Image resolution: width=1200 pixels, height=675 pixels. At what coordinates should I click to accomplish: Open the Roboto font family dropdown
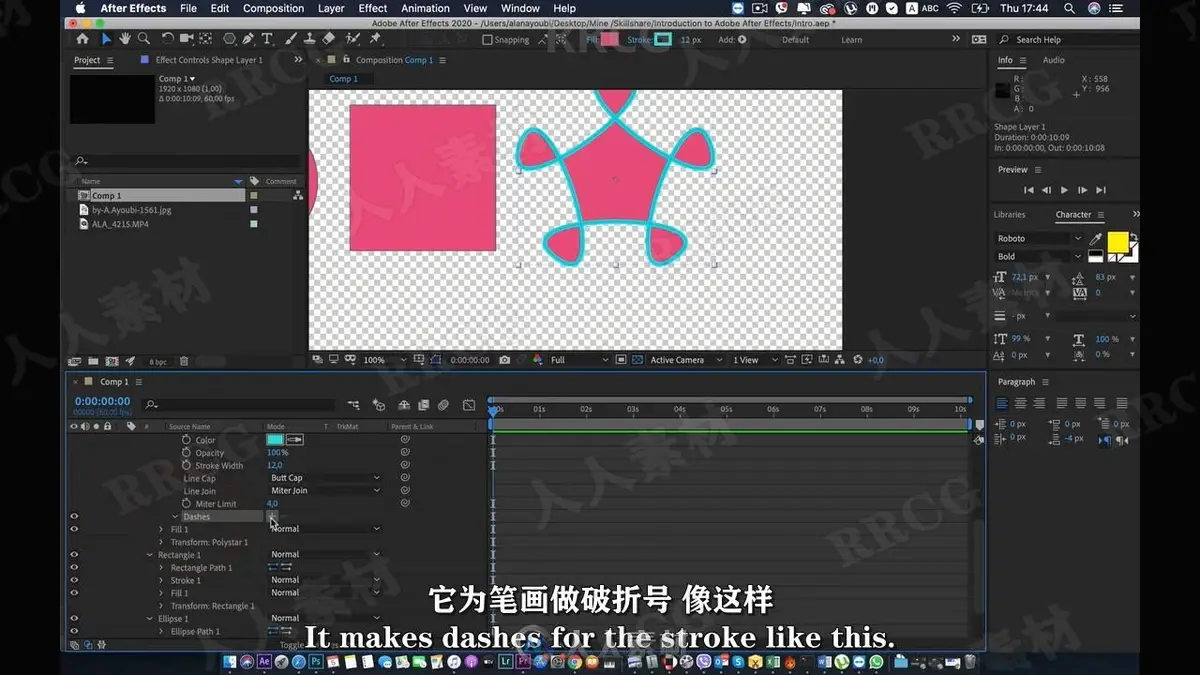pos(1039,239)
